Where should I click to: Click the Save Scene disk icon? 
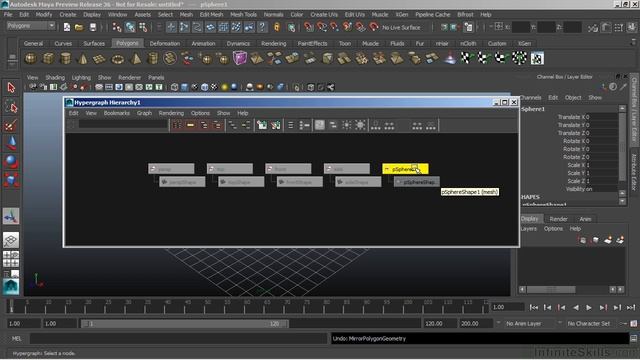[93, 27]
